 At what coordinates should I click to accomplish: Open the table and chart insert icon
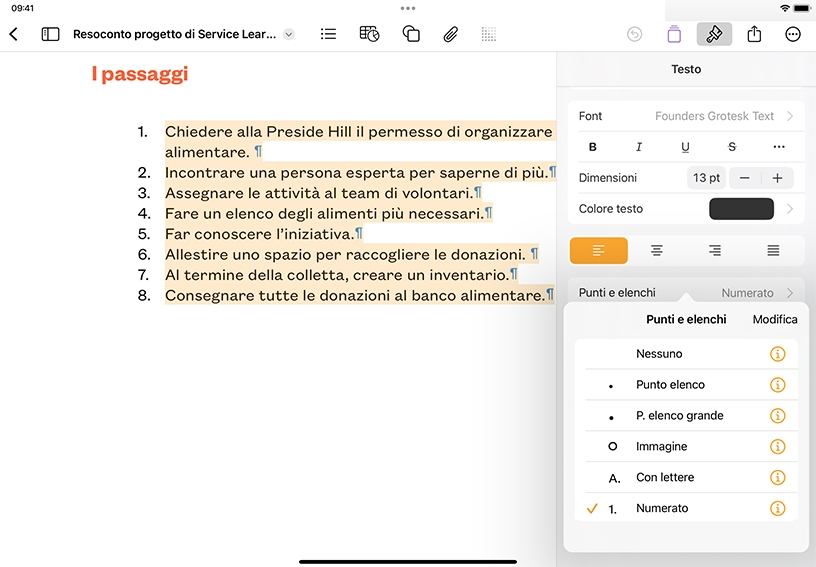click(369, 34)
